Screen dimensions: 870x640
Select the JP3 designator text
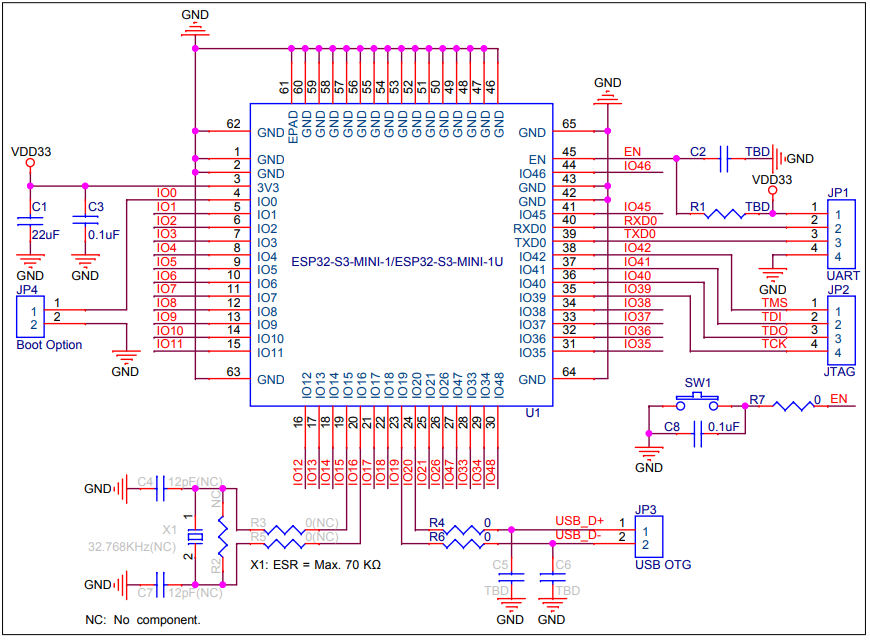point(646,510)
